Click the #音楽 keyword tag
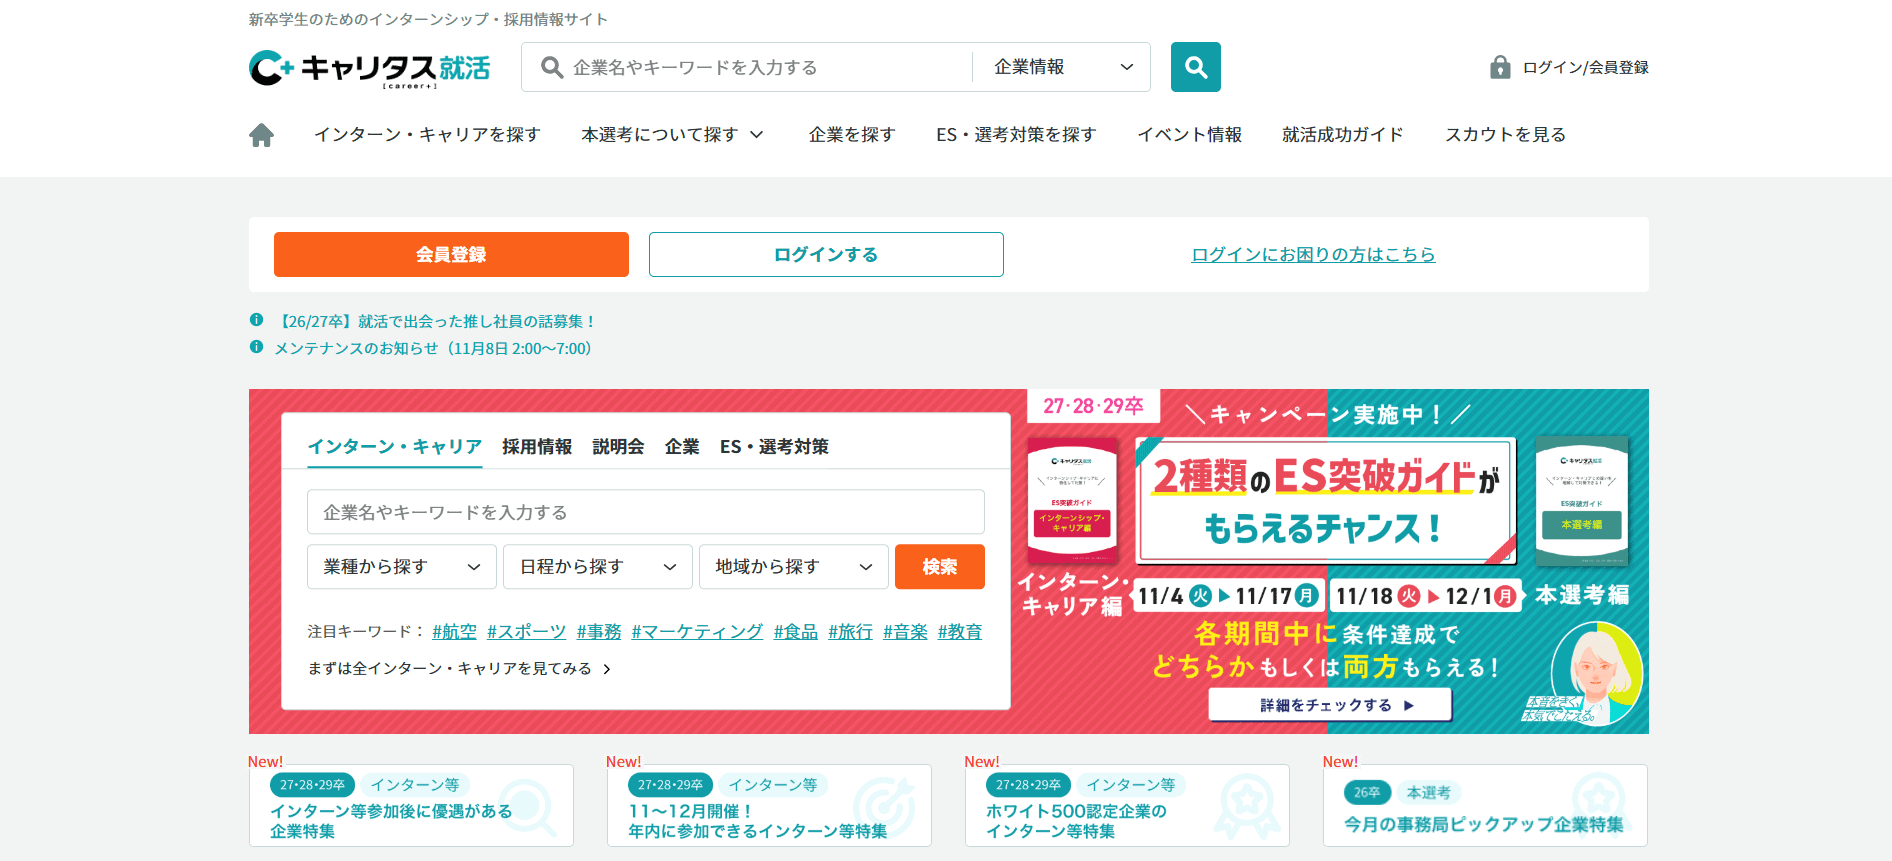This screenshot has height=861, width=1892. pos(905,632)
